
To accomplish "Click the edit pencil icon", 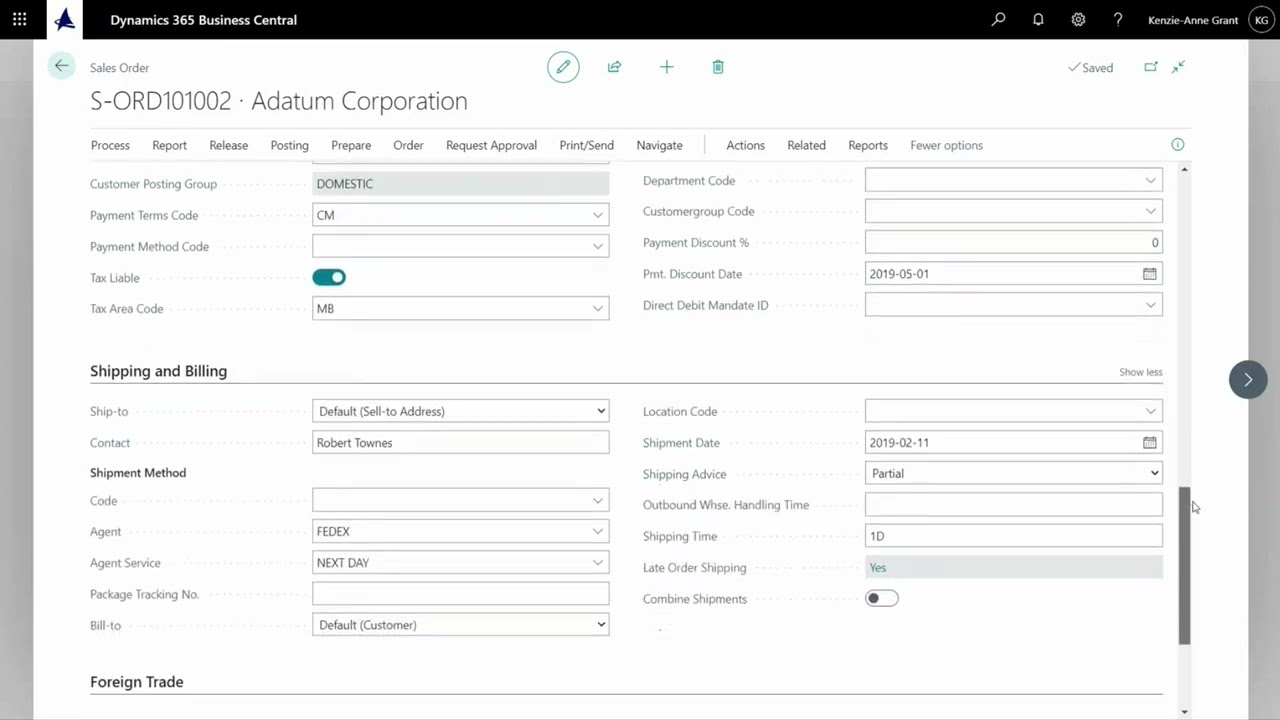I will pyautogui.click(x=563, y=67).
